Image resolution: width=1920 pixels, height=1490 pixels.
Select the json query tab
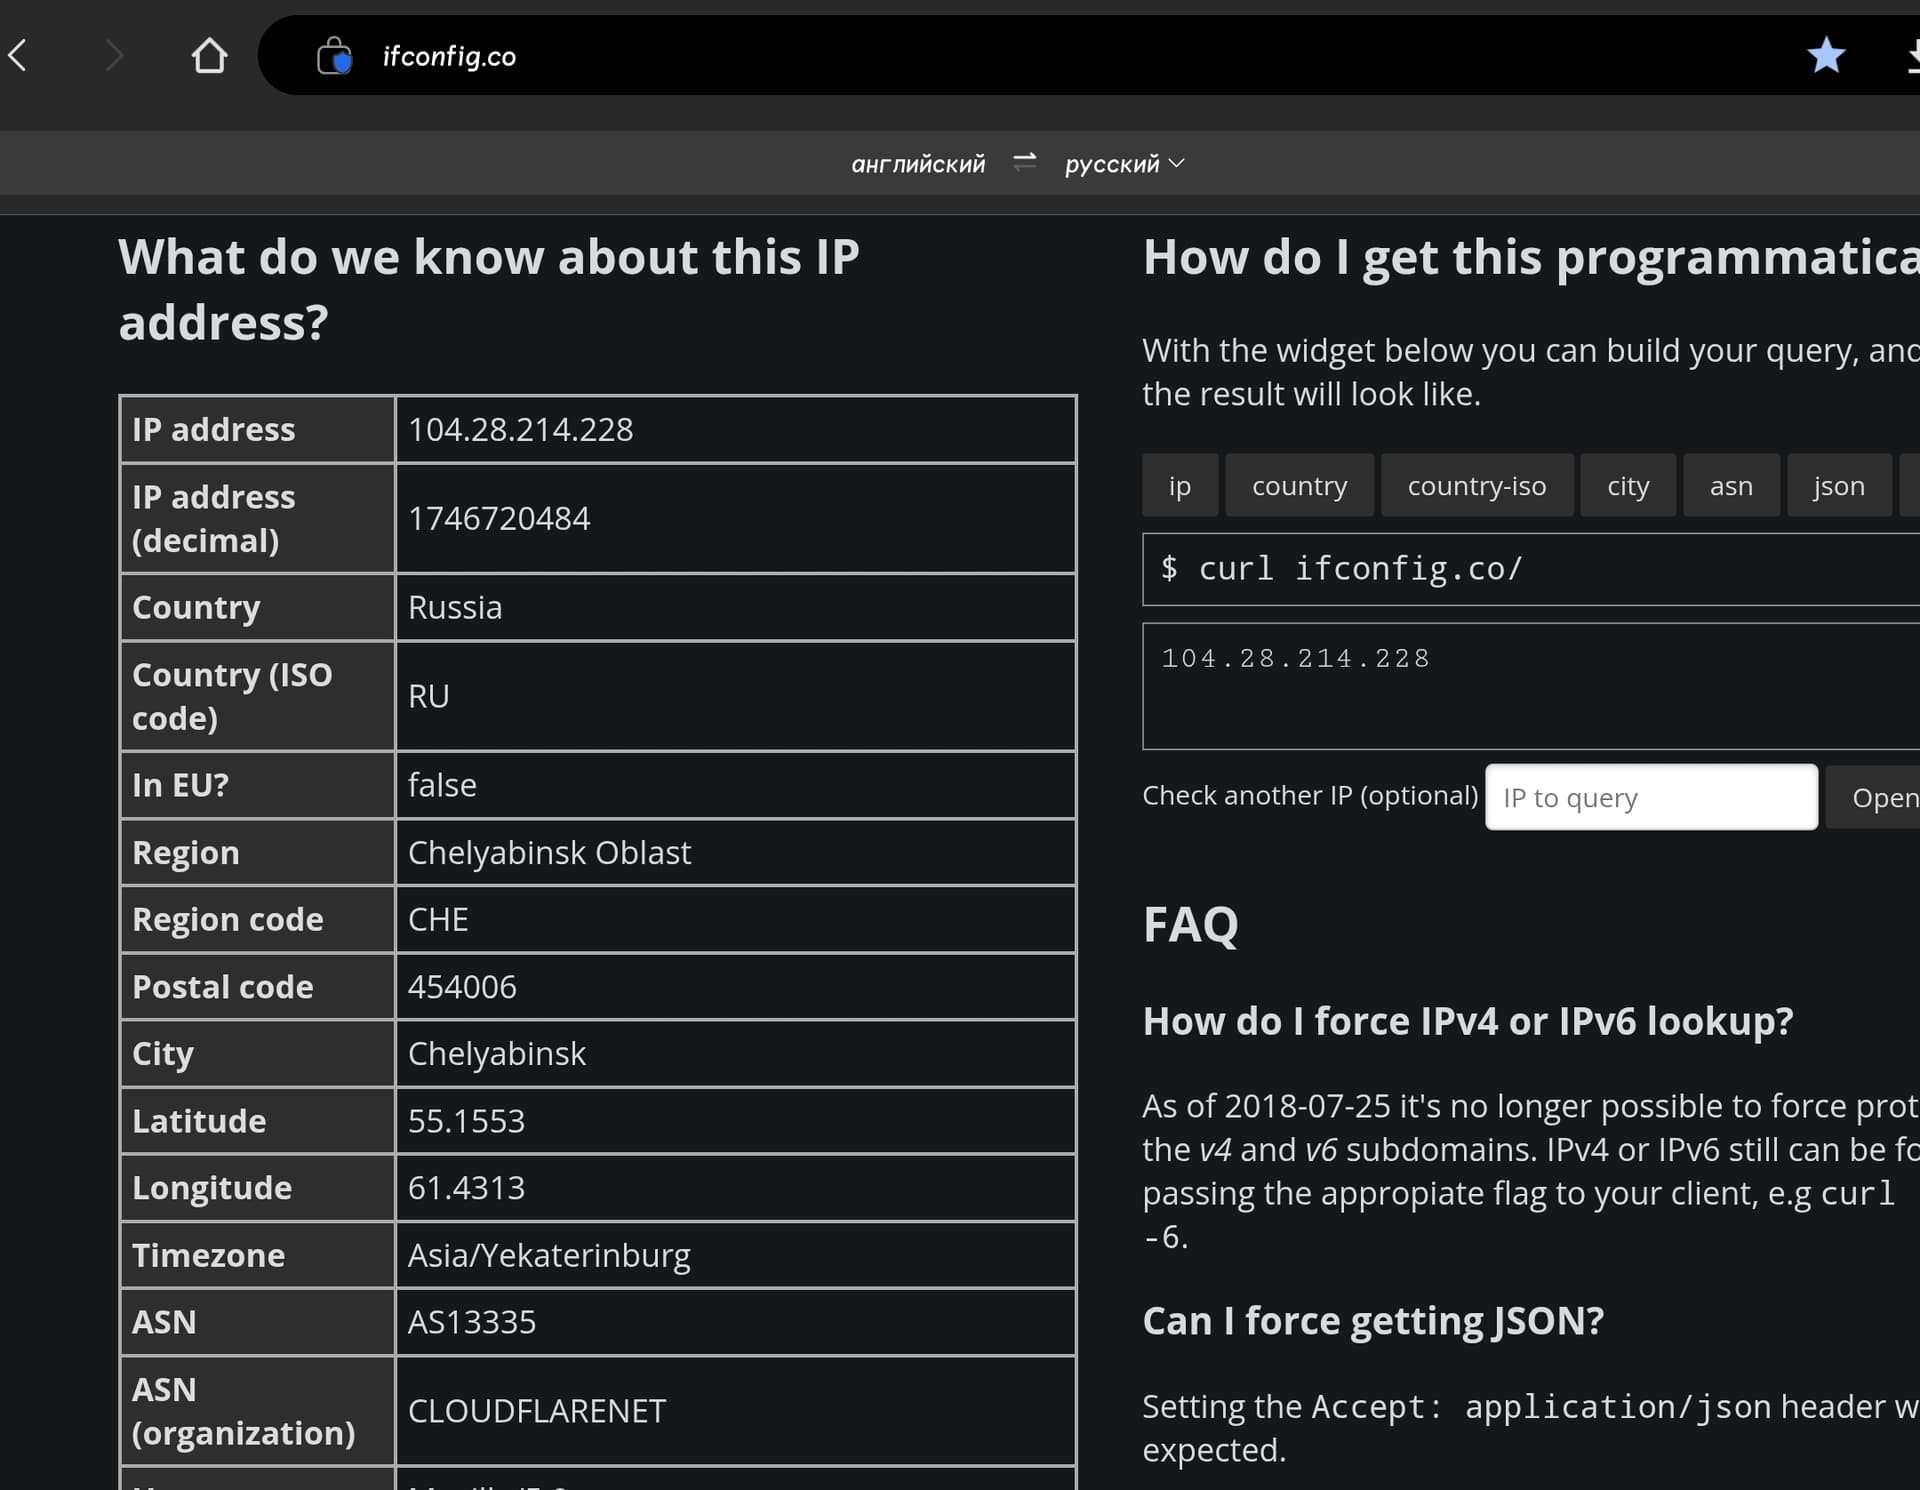pos(1839,486)
